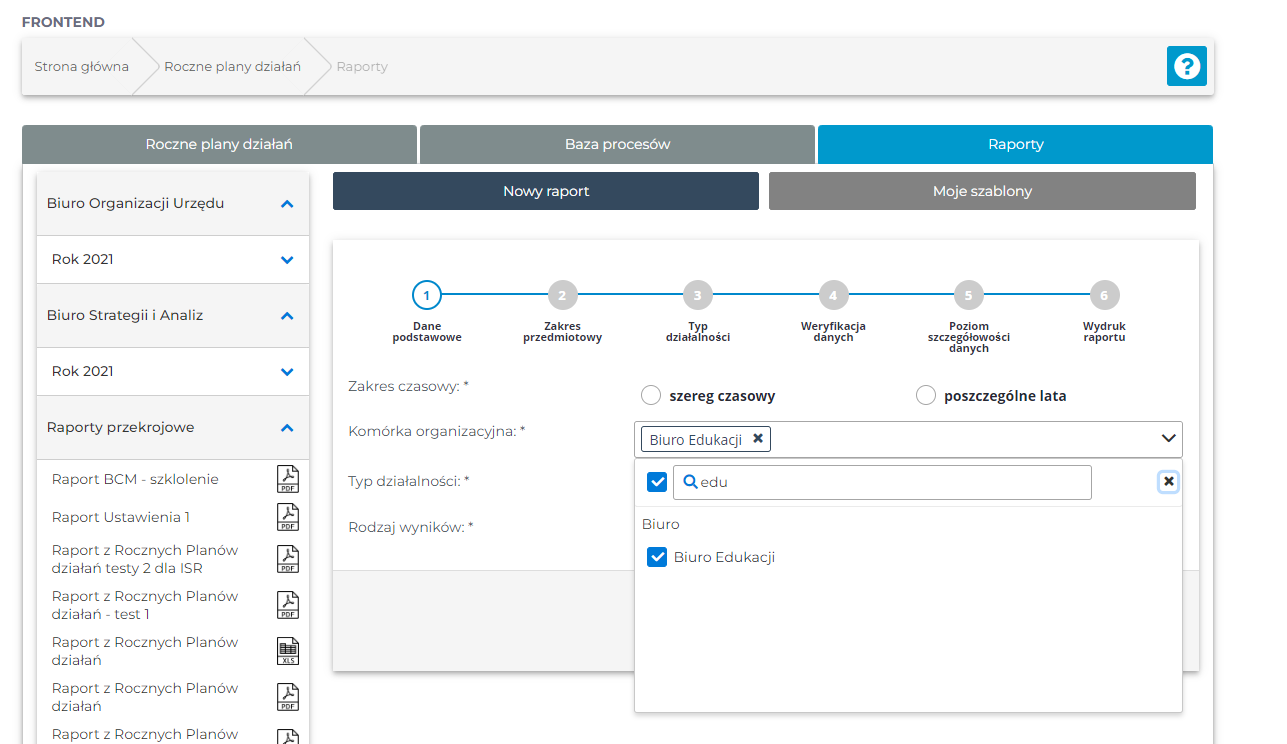Open PDF icon for Raport BCM - szklolenie
Viewport: 1287px width, 744px height.
coord(288,480)
